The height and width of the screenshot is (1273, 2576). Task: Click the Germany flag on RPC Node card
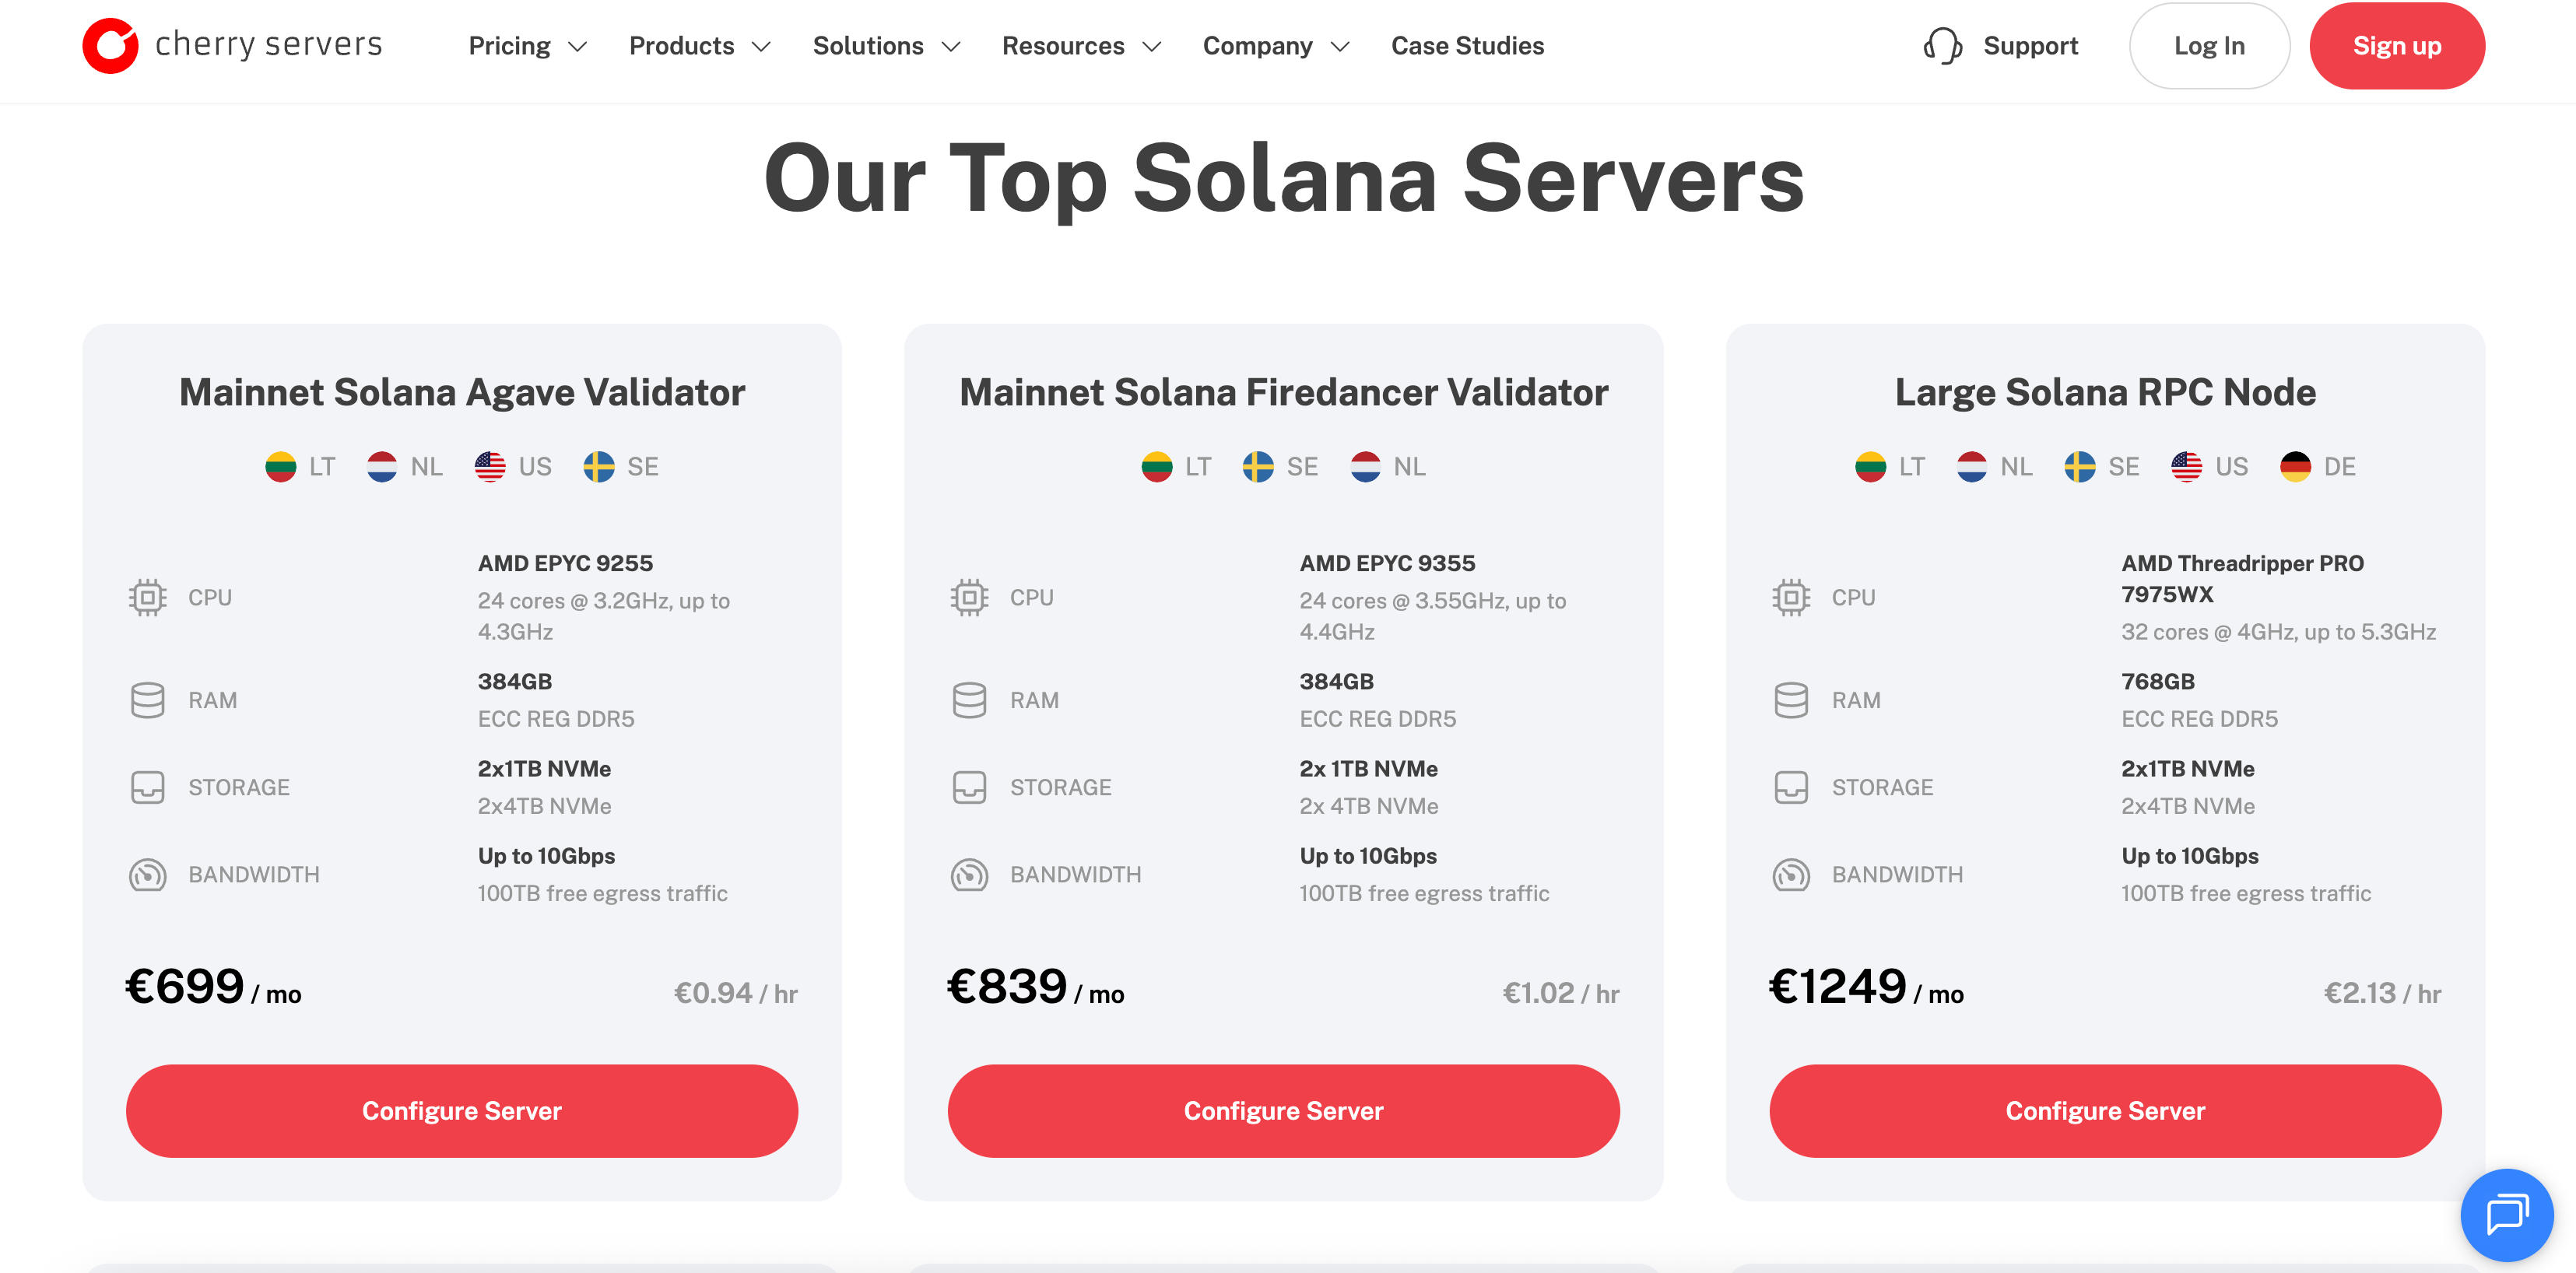point(2295,467)
